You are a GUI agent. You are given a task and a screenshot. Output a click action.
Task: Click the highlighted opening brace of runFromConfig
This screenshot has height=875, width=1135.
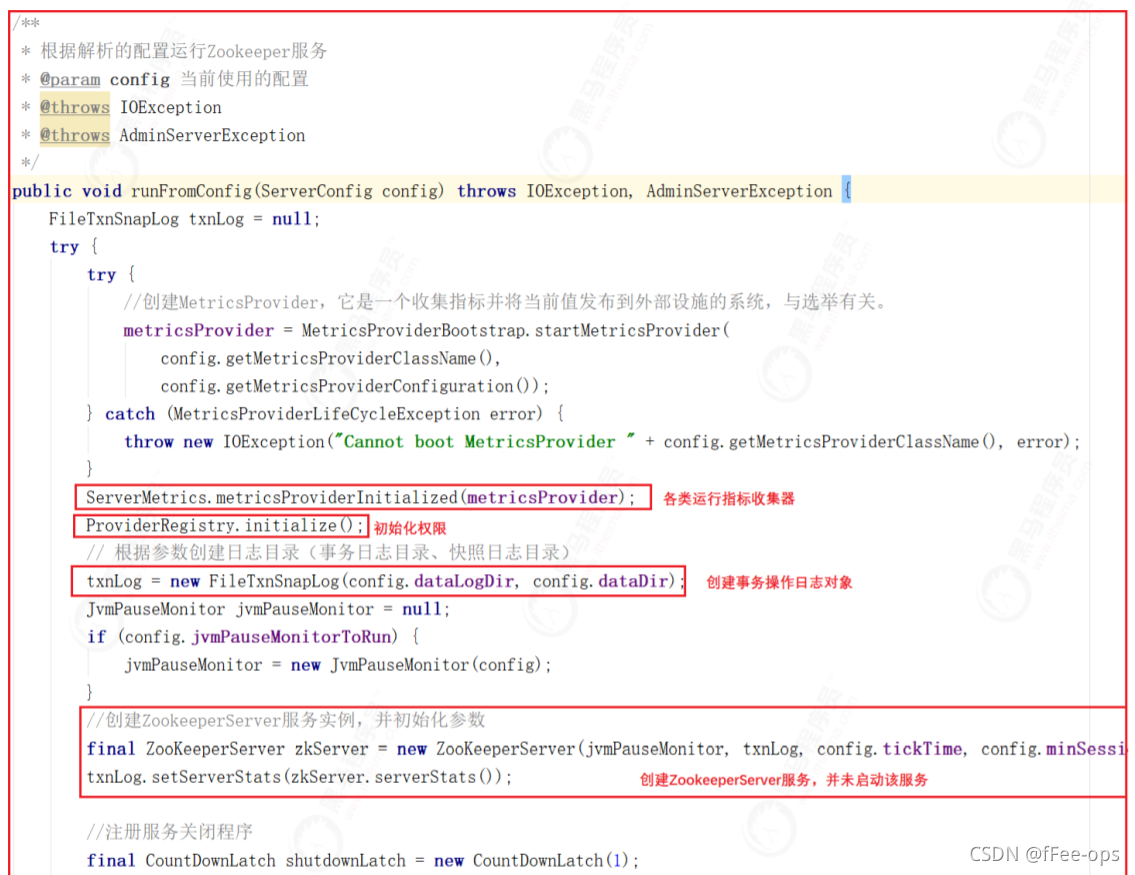[x=846, y=190]
